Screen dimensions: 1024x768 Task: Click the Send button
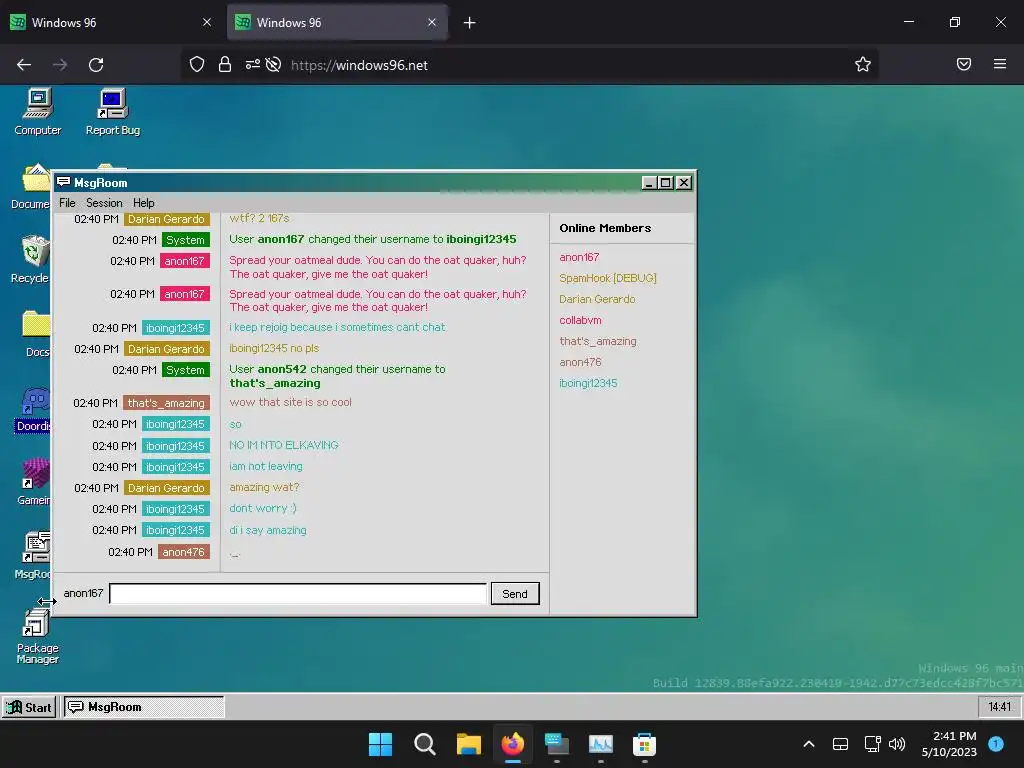[515, 594]
